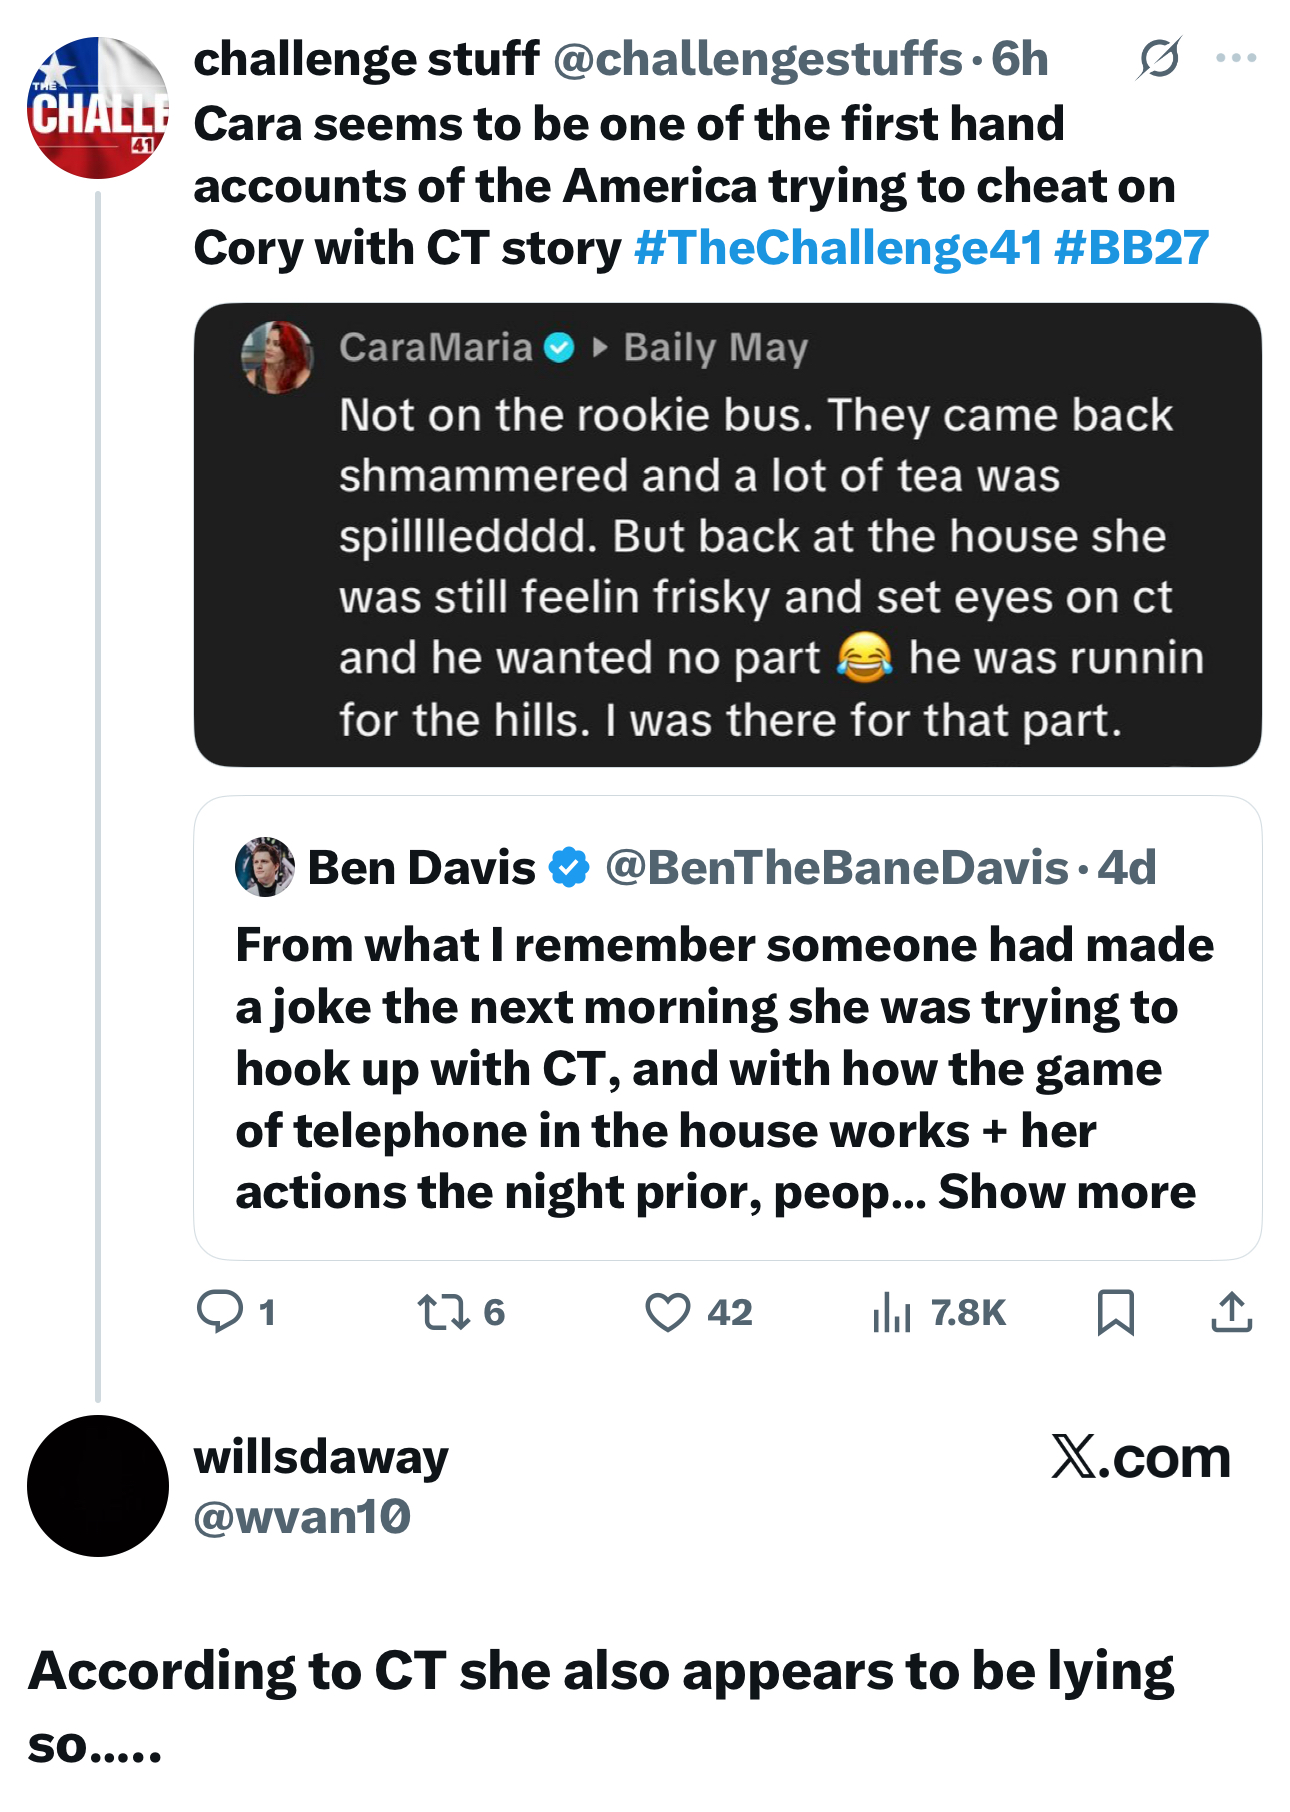Bookmark the challenge stuff tweet
This screenshot has height=1812, width=1290.
click(x=1115, y=1312)
